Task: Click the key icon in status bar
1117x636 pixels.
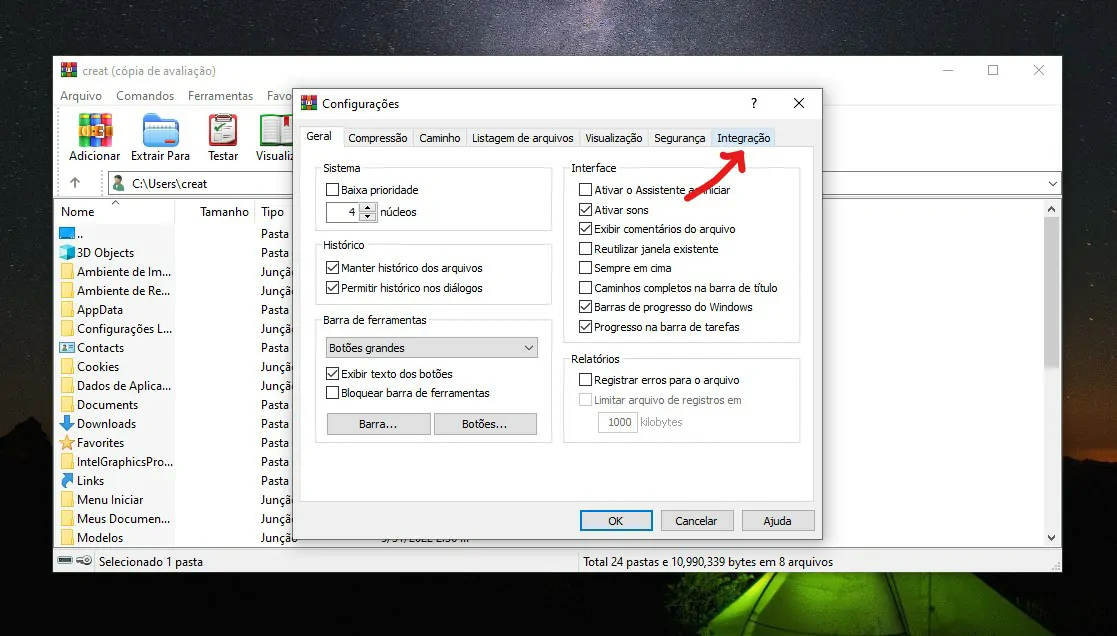Action: click(x=84, y=561)
